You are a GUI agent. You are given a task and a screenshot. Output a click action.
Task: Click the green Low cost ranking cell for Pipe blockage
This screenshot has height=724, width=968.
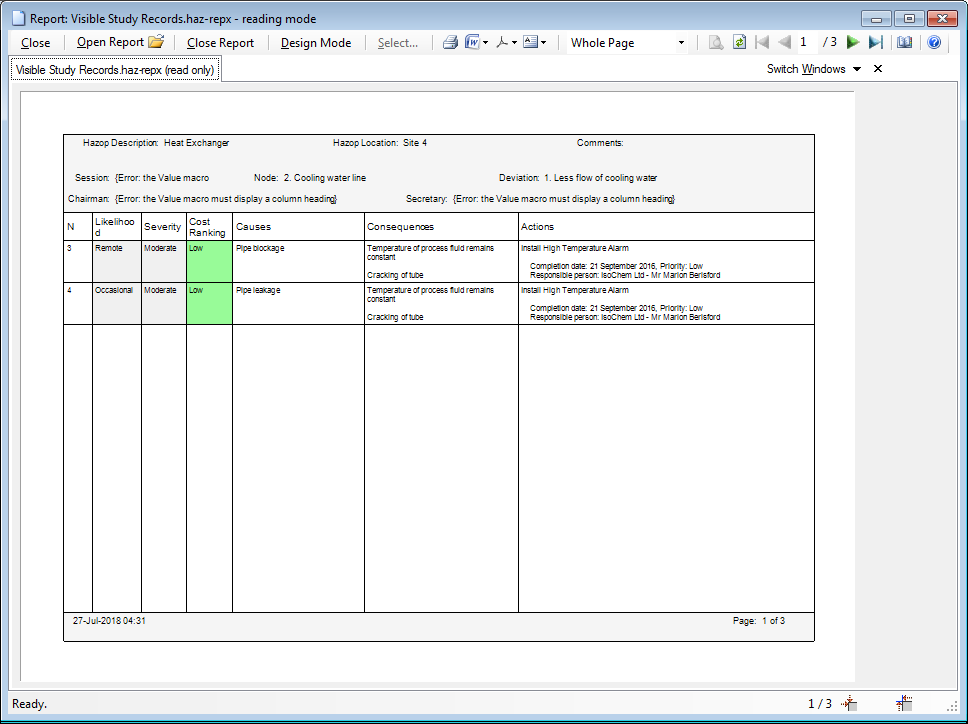point(209,261)
